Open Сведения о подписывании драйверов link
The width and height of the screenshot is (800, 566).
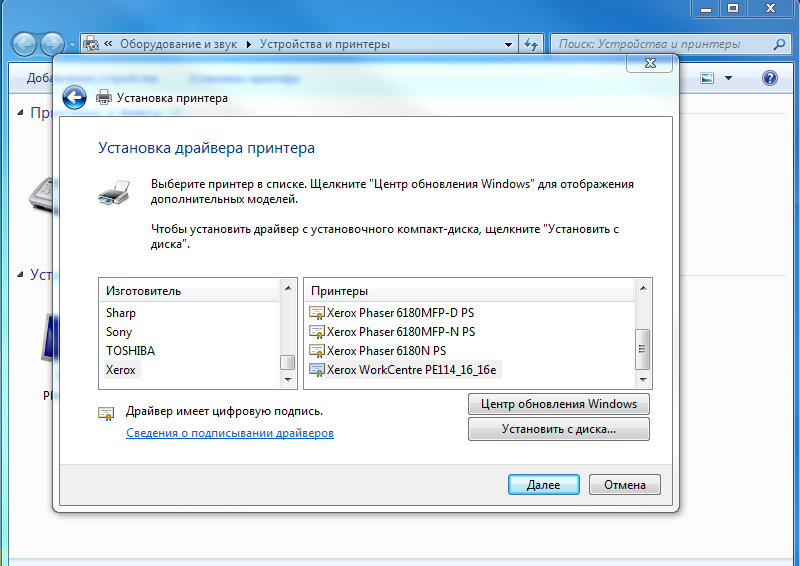pyautogui.click(x=230, y=433)
